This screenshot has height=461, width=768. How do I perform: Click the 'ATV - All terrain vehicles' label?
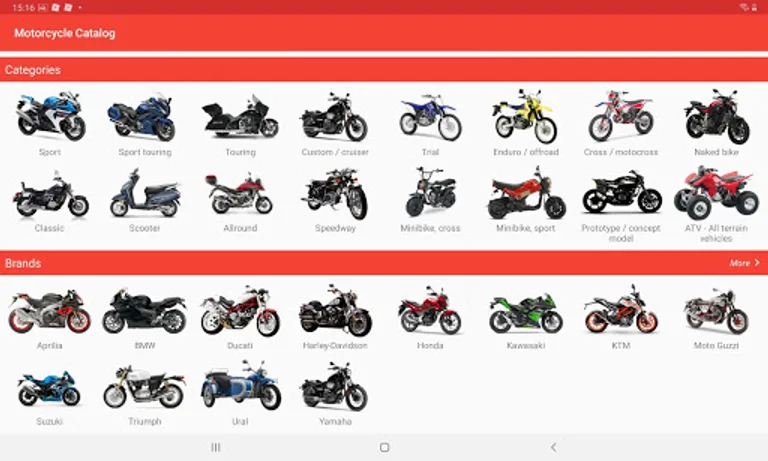pos(716,233)
